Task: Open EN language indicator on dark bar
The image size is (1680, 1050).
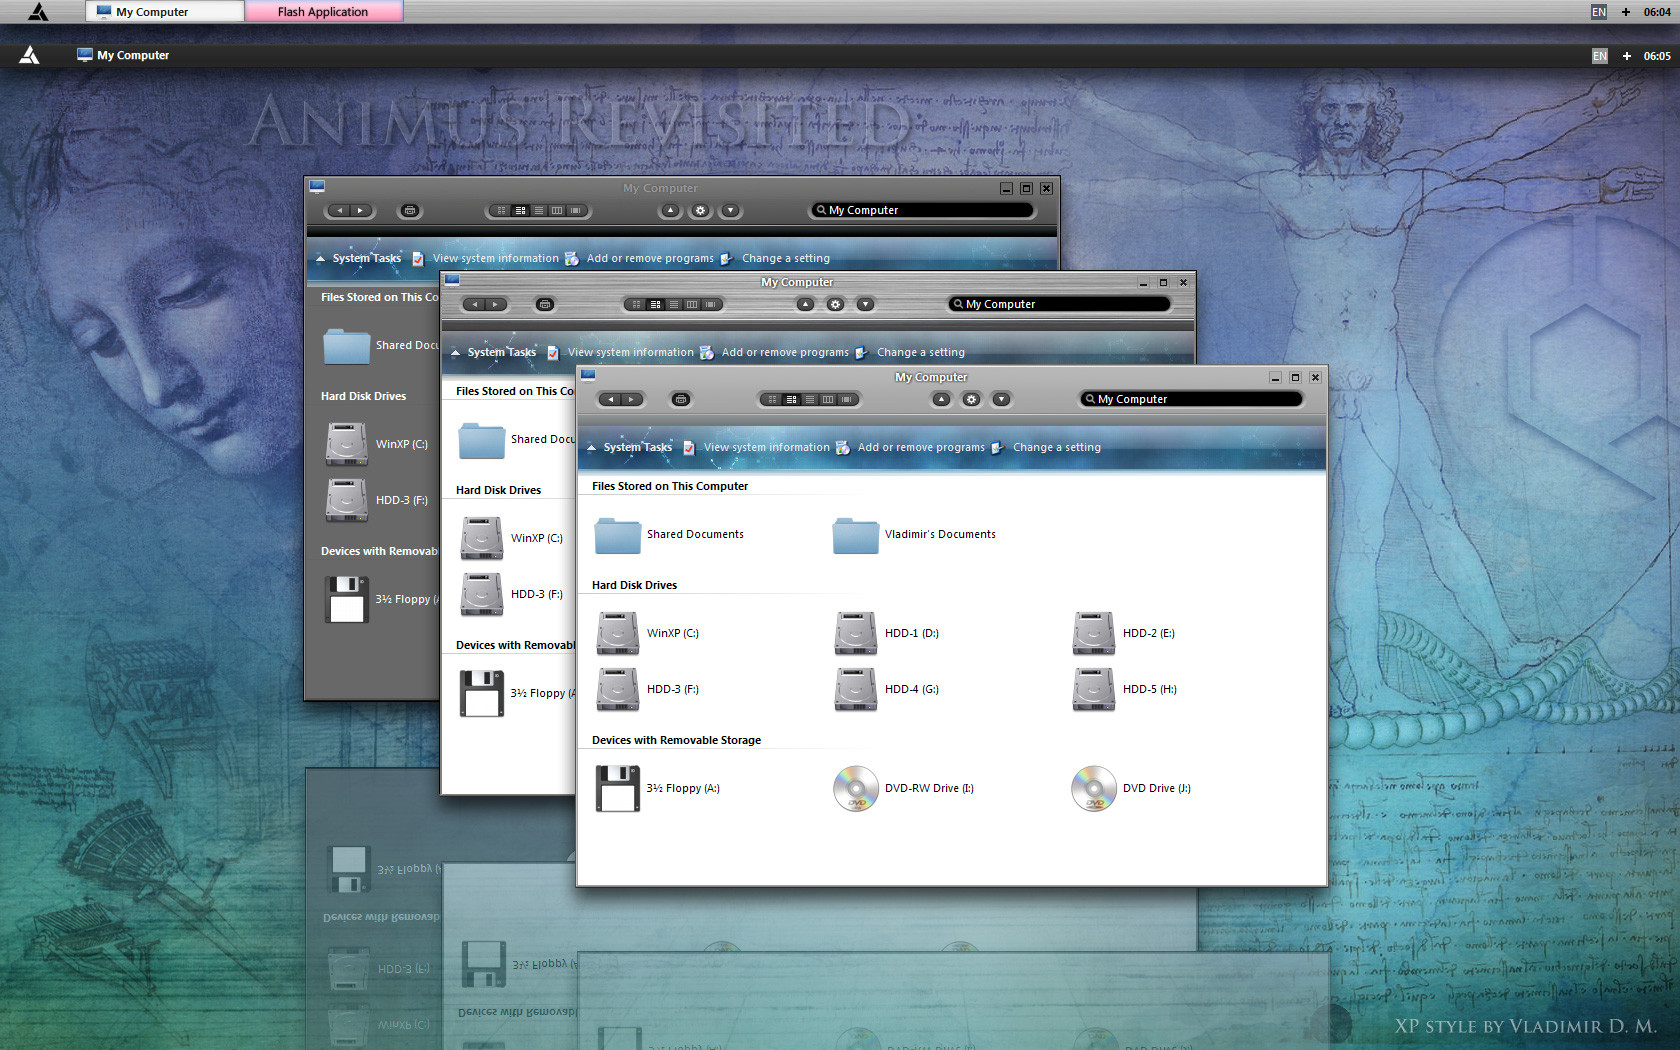Action: (x=1600, y=56)
